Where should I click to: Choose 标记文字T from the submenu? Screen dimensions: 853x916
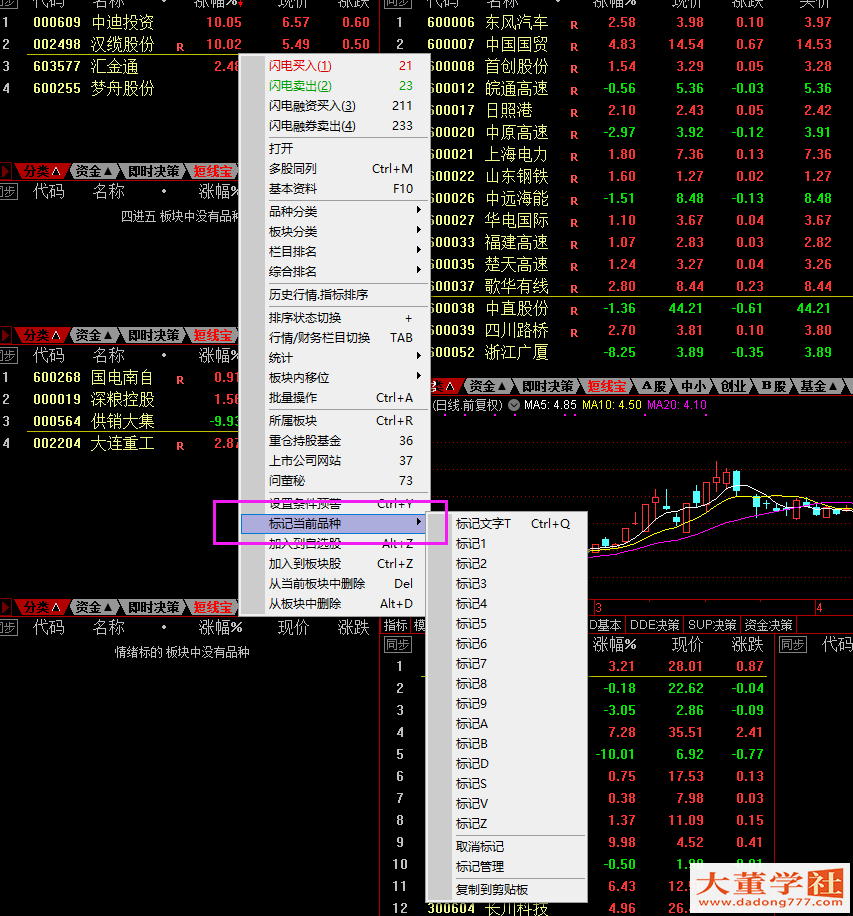pyautogui.click(x=483, y=524)
